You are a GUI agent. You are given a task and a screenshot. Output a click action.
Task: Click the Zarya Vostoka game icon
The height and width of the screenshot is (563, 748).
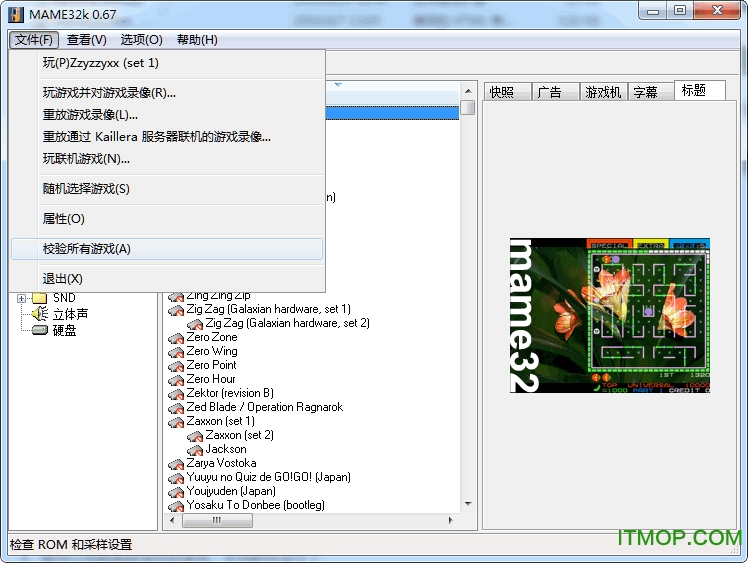pyautogui.click(x=176, y=464)
